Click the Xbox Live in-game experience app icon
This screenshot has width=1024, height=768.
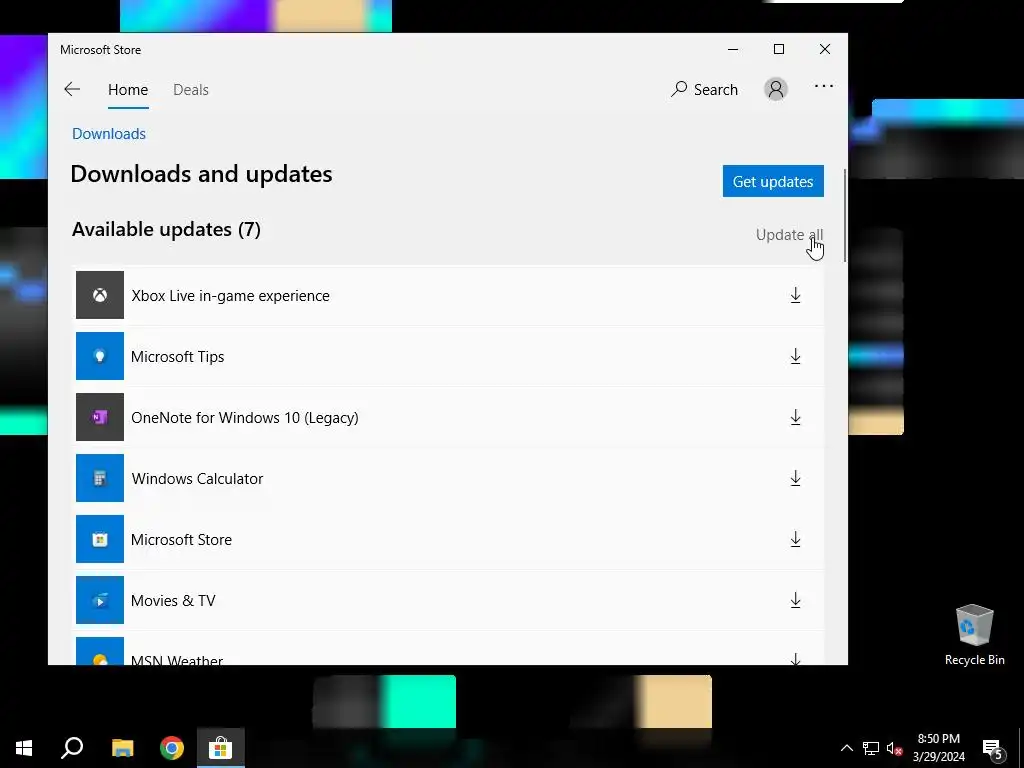pyautogui.click(x=100, y=295)
